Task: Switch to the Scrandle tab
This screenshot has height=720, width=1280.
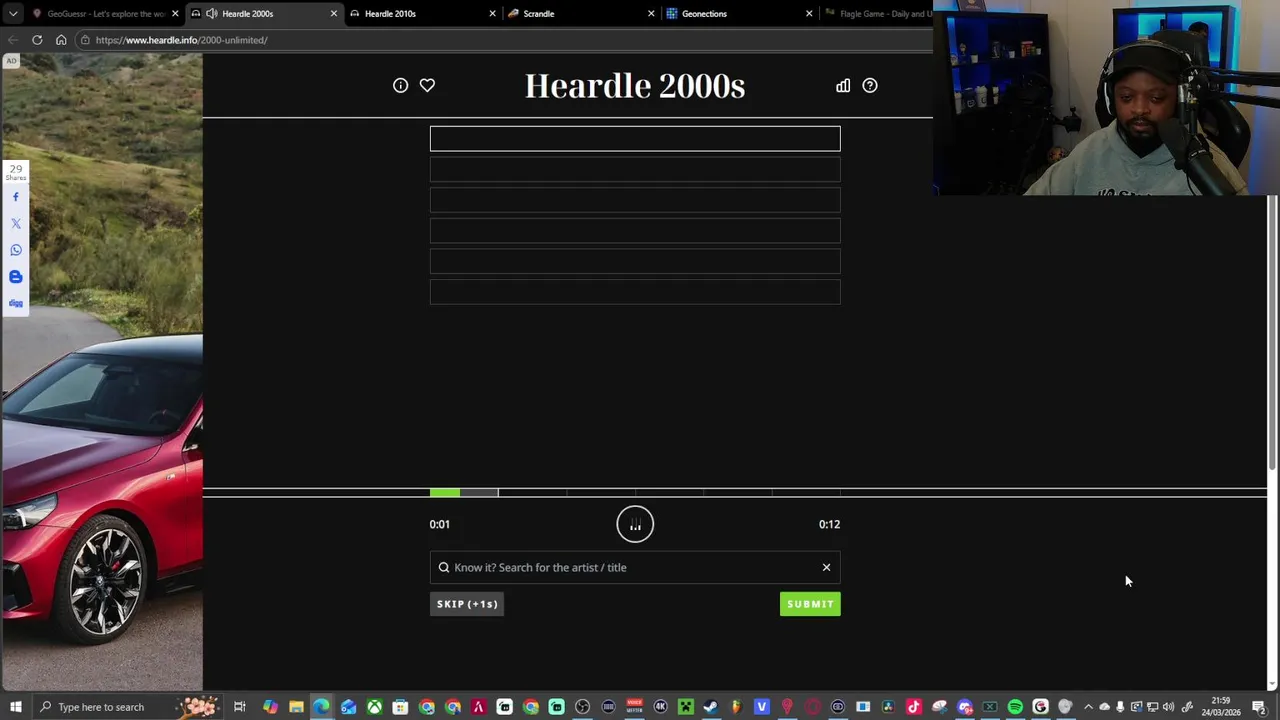Action: (580, 14)
